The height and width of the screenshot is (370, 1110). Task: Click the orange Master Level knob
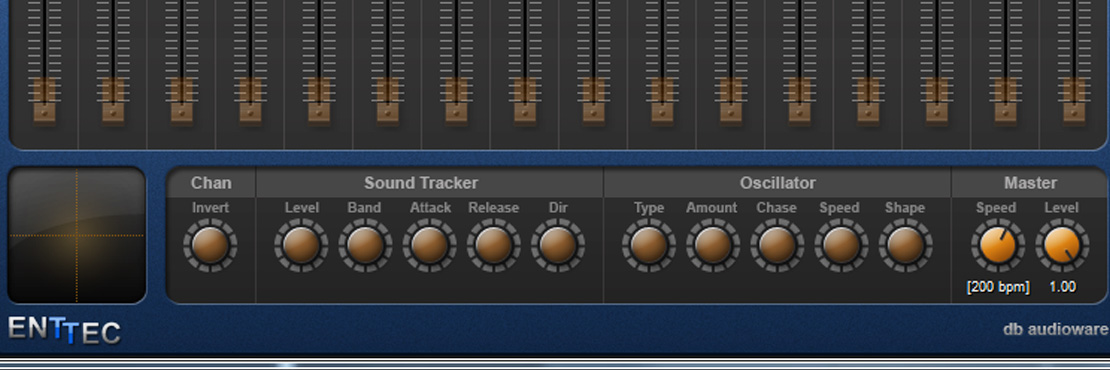1062,245
